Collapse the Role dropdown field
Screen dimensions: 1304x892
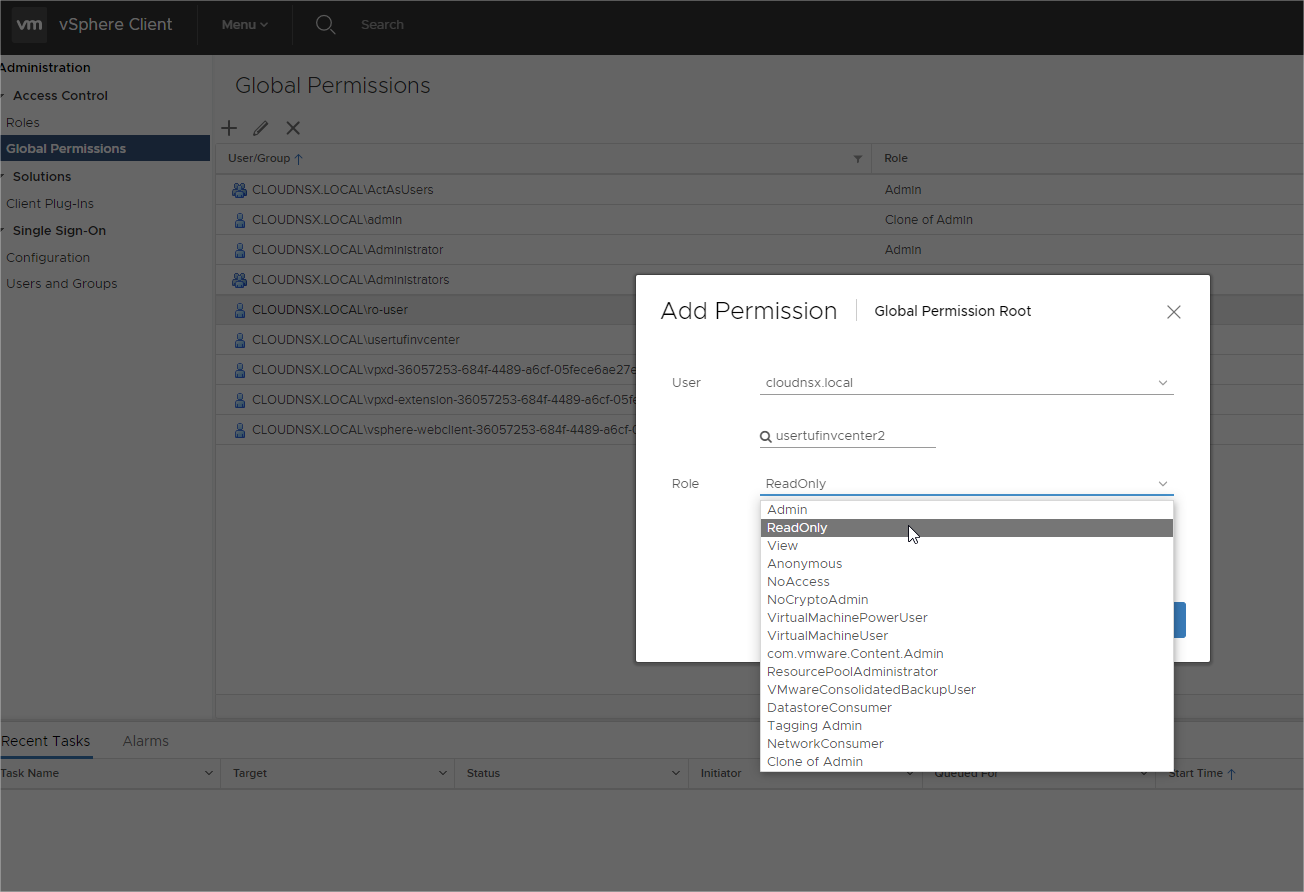click(x=966, y=484)
